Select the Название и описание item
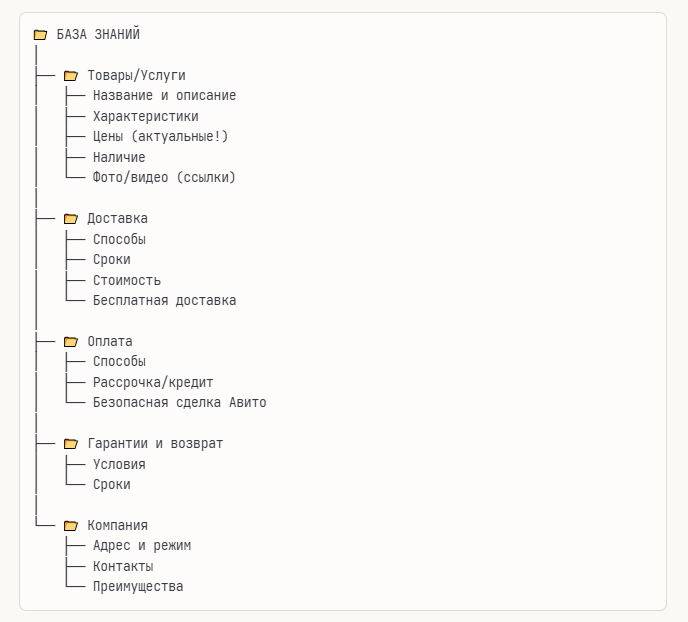Image resolution: width=688 pixels, height=622 pixels. tap(164, 96)
